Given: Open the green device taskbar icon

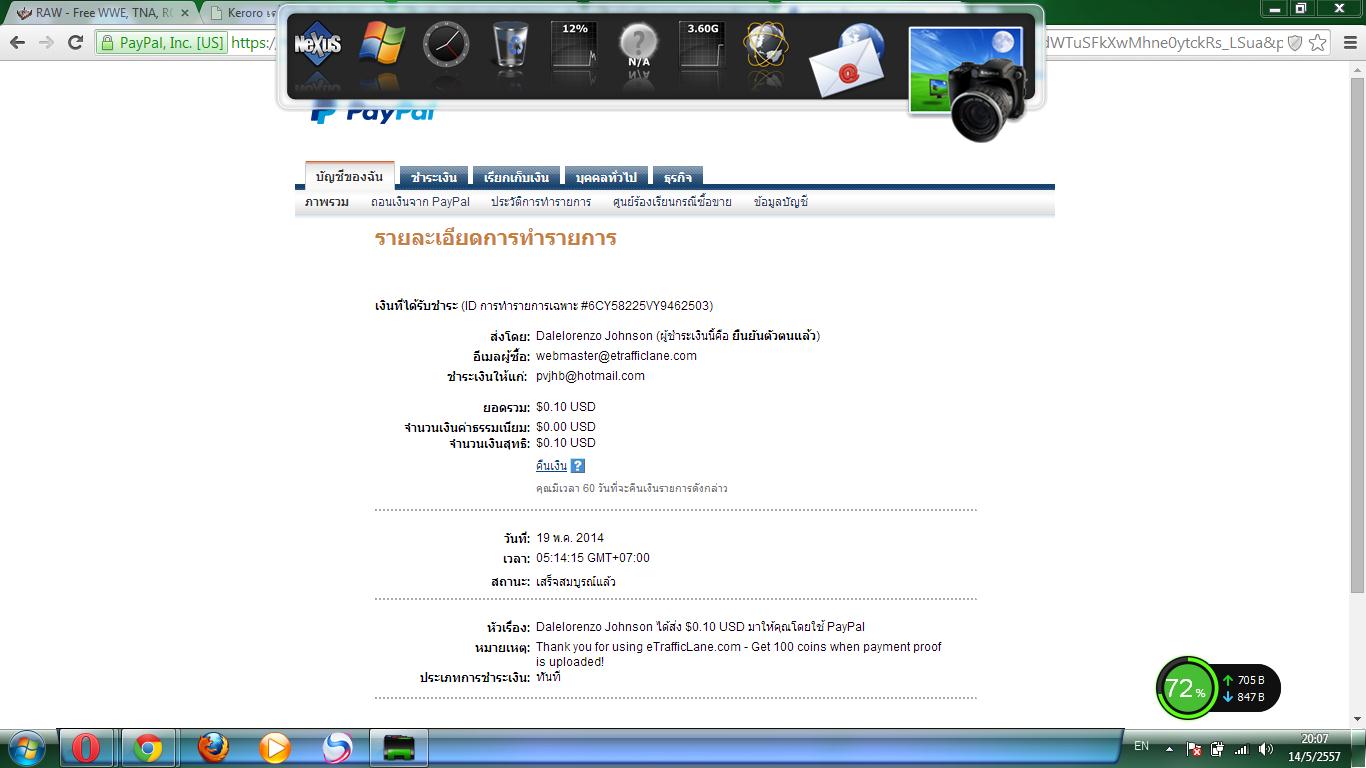Looking at the screenshot, I should pos(399,748).
